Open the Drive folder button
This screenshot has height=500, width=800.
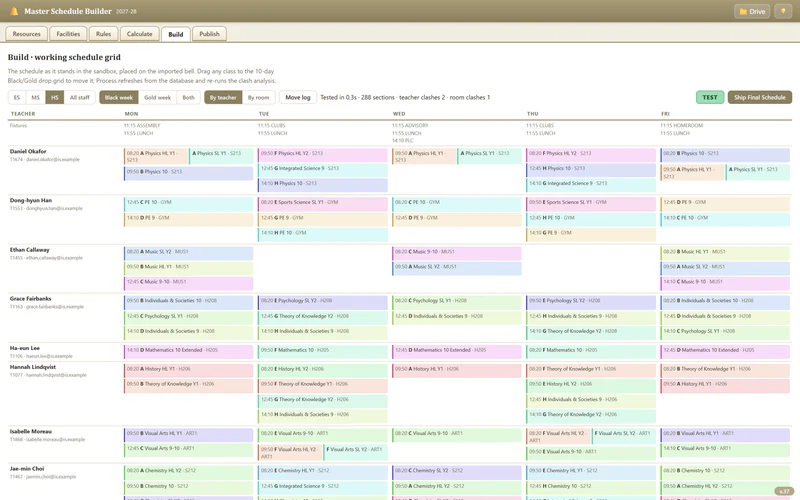(x=752, y=11)
